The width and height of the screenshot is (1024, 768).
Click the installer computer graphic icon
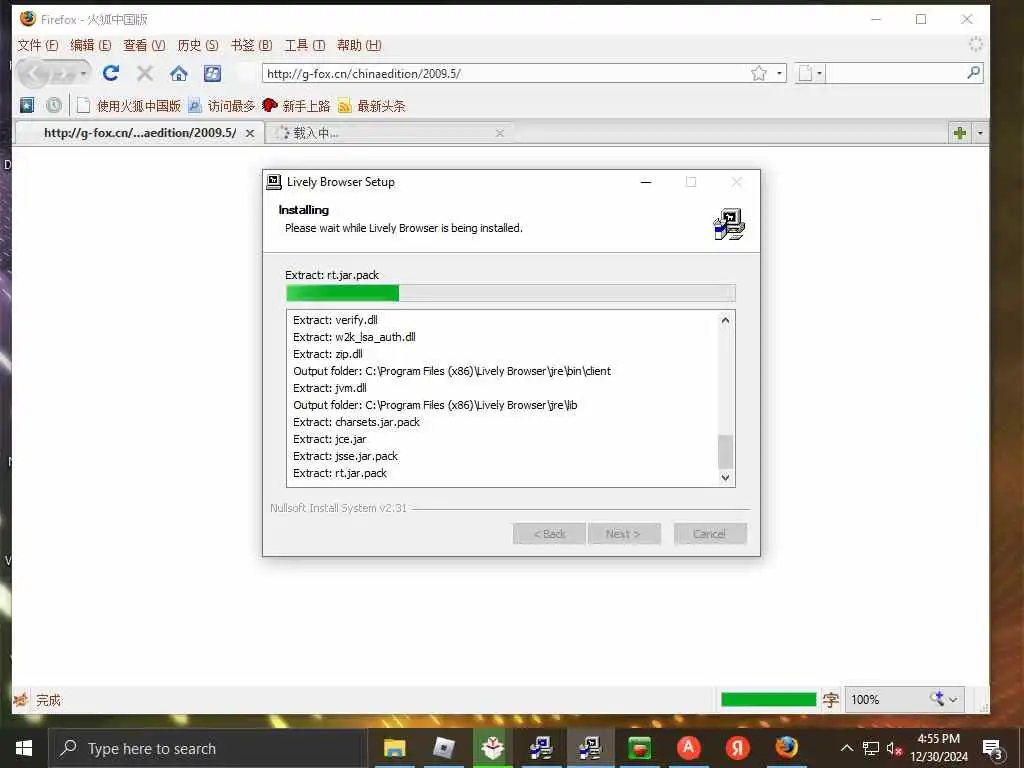tap(729, 224)
